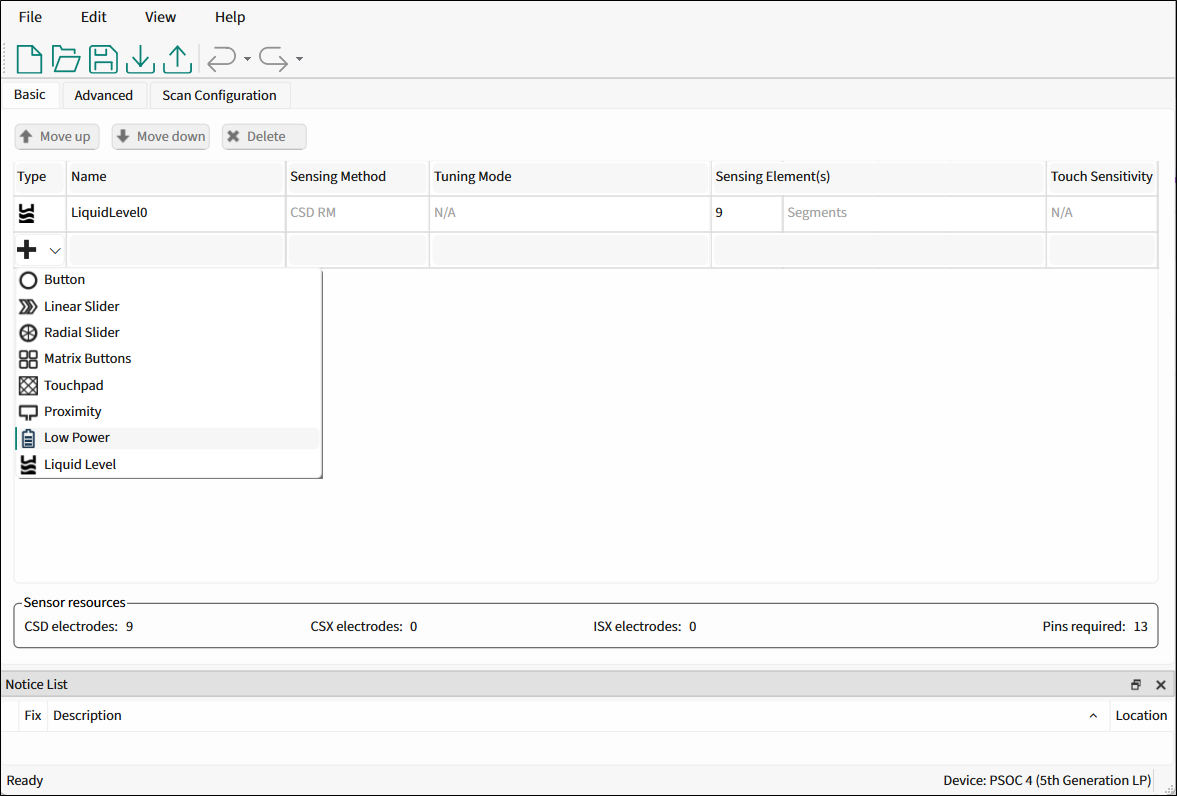Float the Notice List panel
This screenshot has width=1177, height=796.
point(1136,685)
